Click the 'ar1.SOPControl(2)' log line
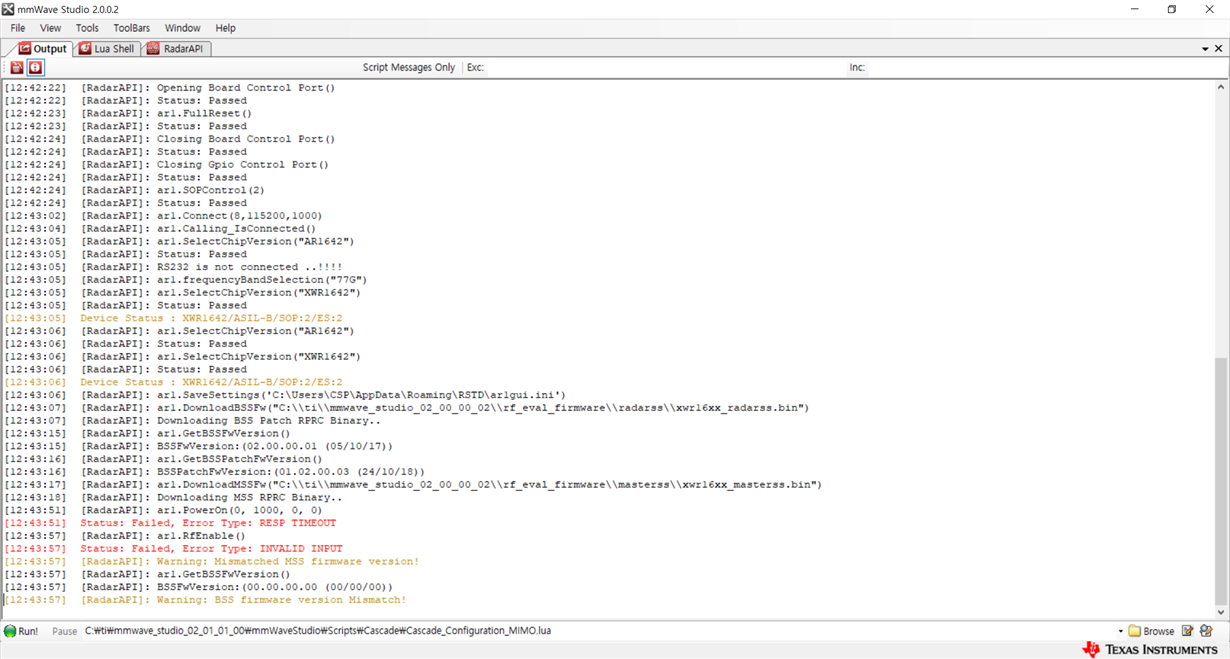The width and height of the screenshot is (1230, 659). [x=134, y=190]
